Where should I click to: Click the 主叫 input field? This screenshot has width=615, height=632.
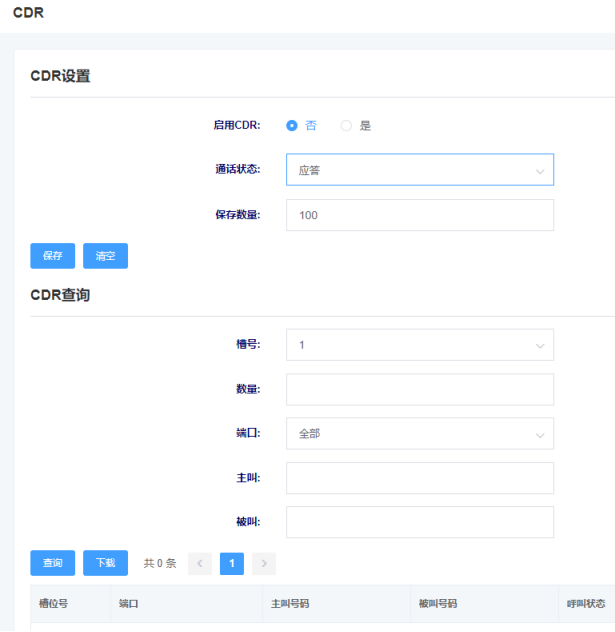[420, 478]
